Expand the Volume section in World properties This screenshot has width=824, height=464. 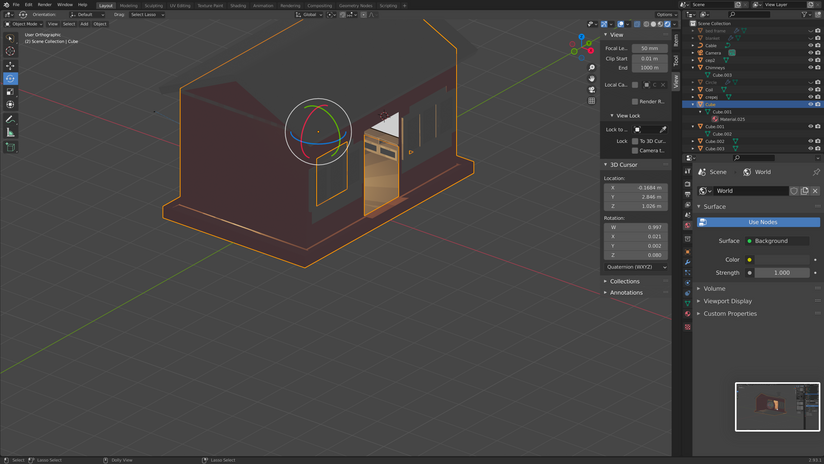pos(714,288)
